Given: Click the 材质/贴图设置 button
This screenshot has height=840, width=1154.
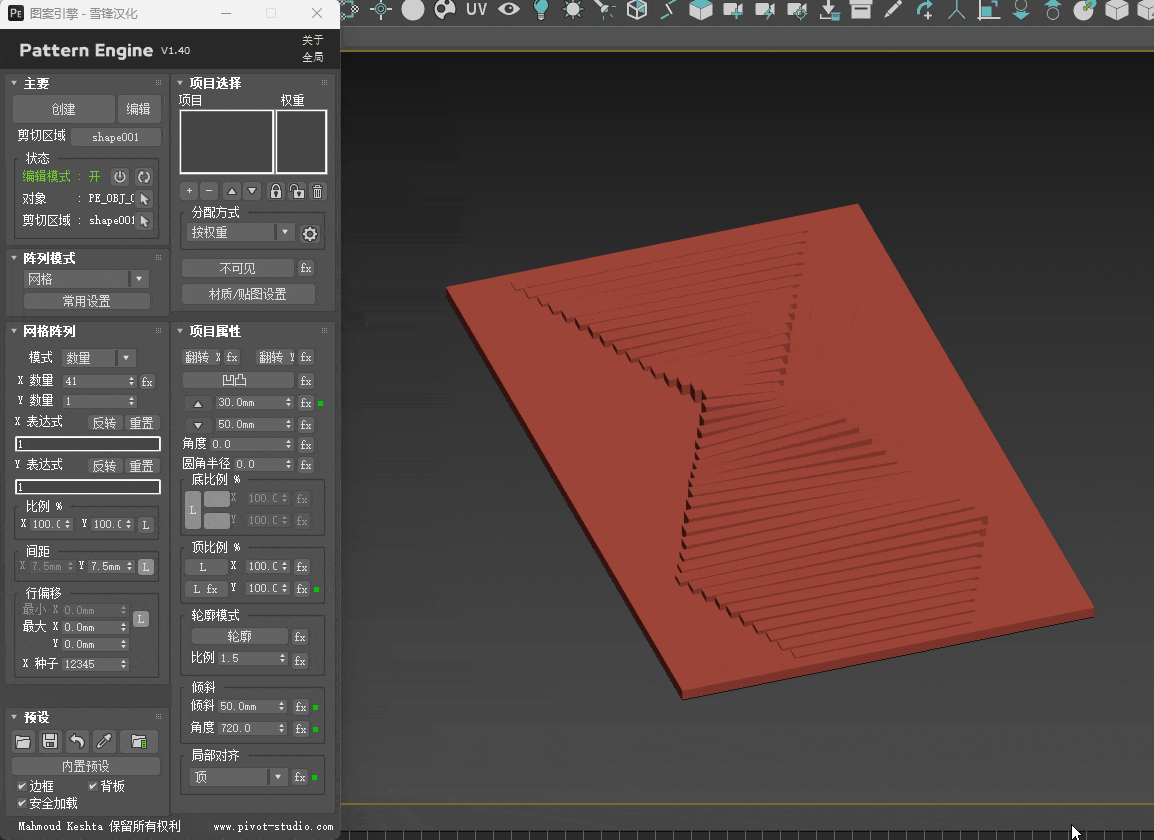Looking at the screenshot, I should 248,295.
